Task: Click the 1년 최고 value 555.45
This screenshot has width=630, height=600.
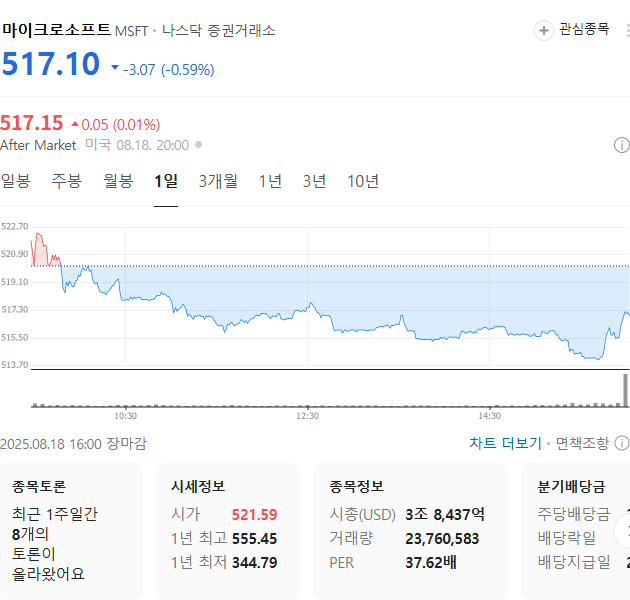Action: (254, 539)
